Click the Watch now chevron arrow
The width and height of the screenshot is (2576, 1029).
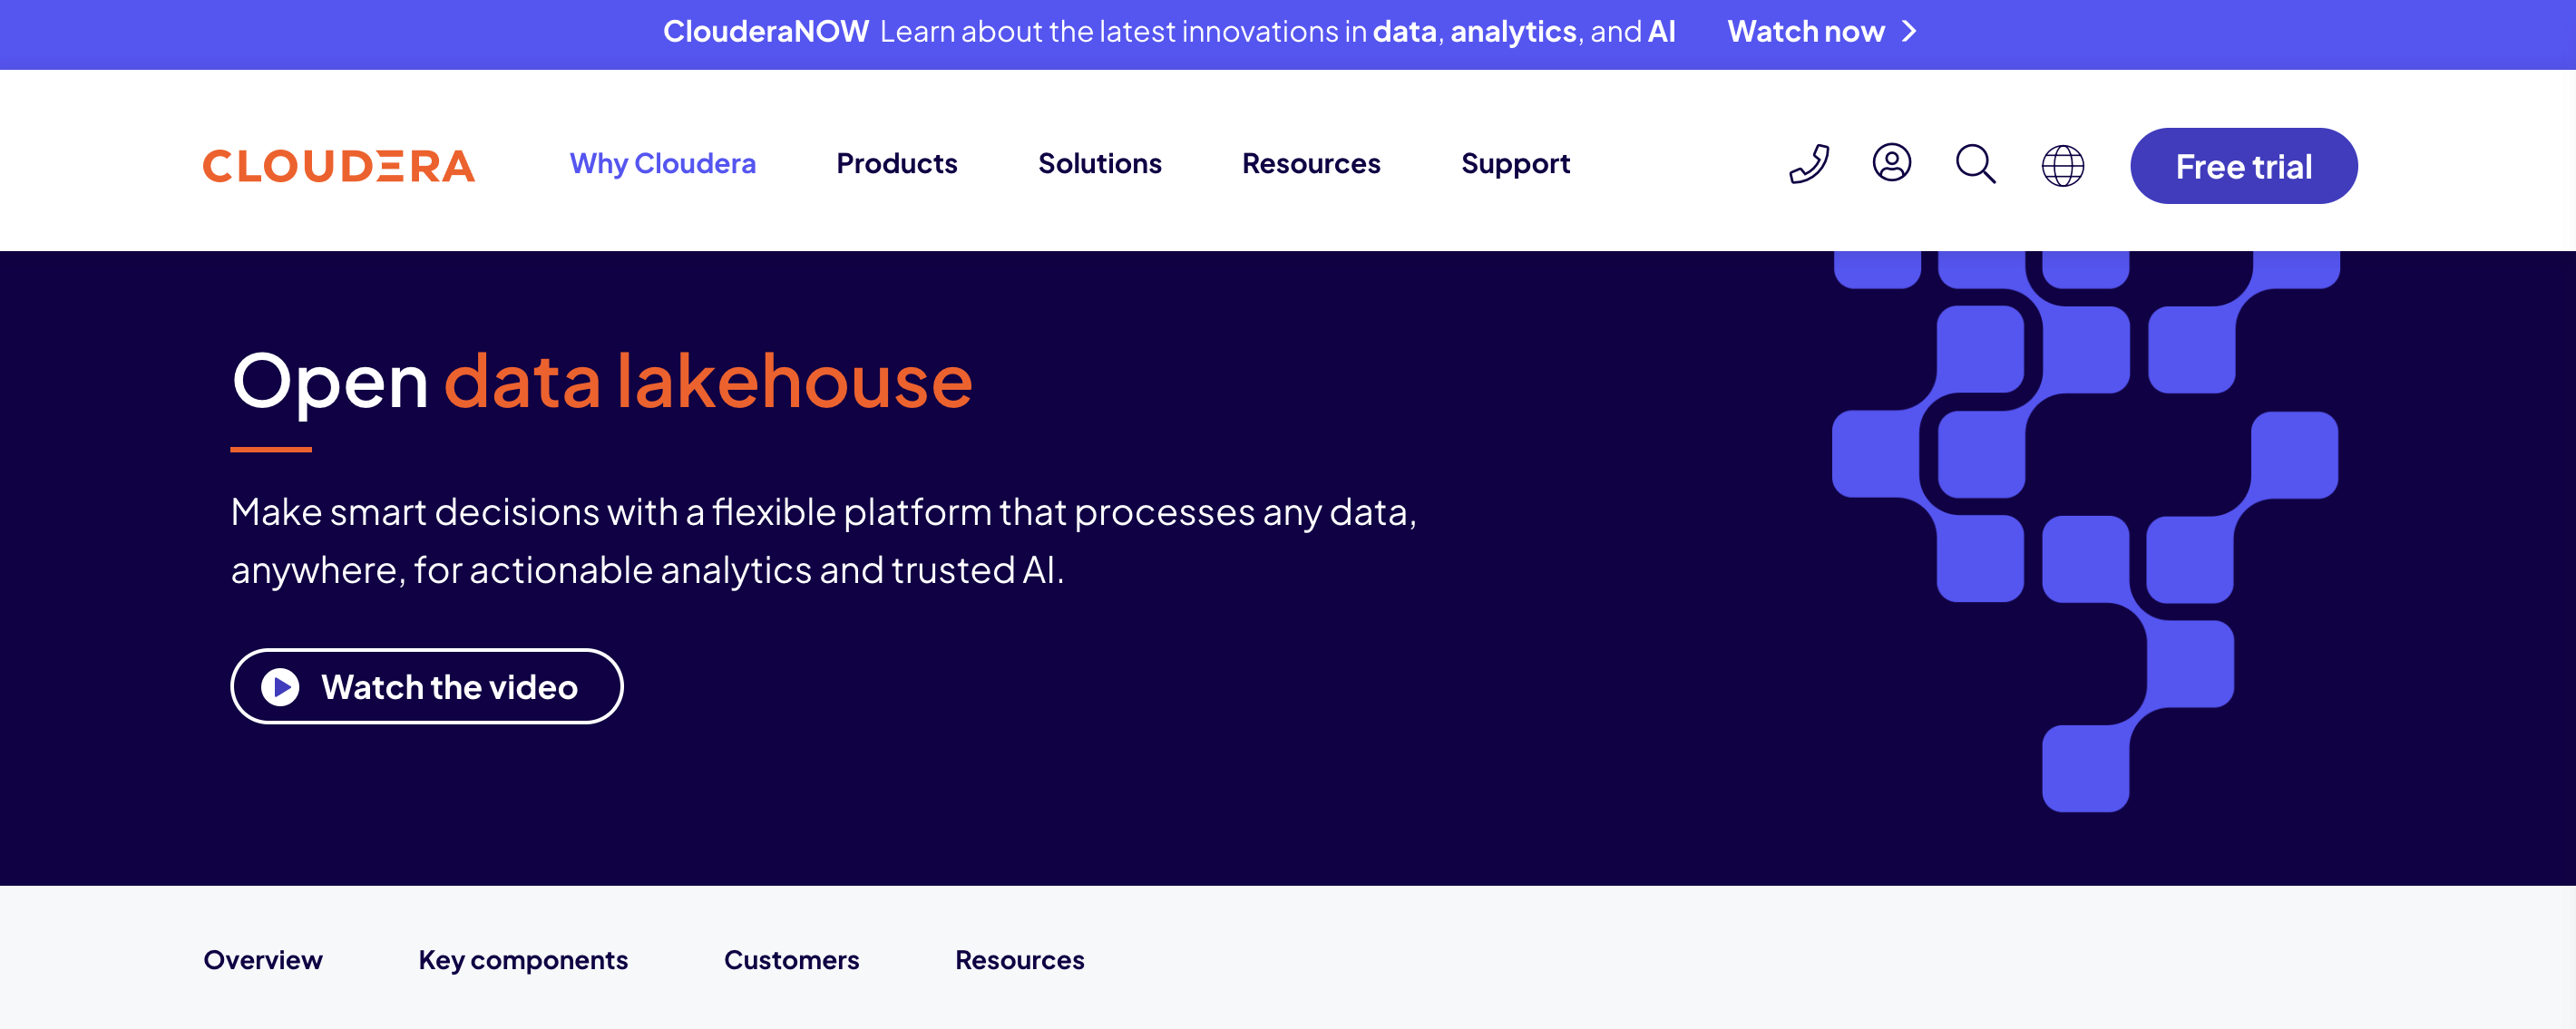[1909, 32]
